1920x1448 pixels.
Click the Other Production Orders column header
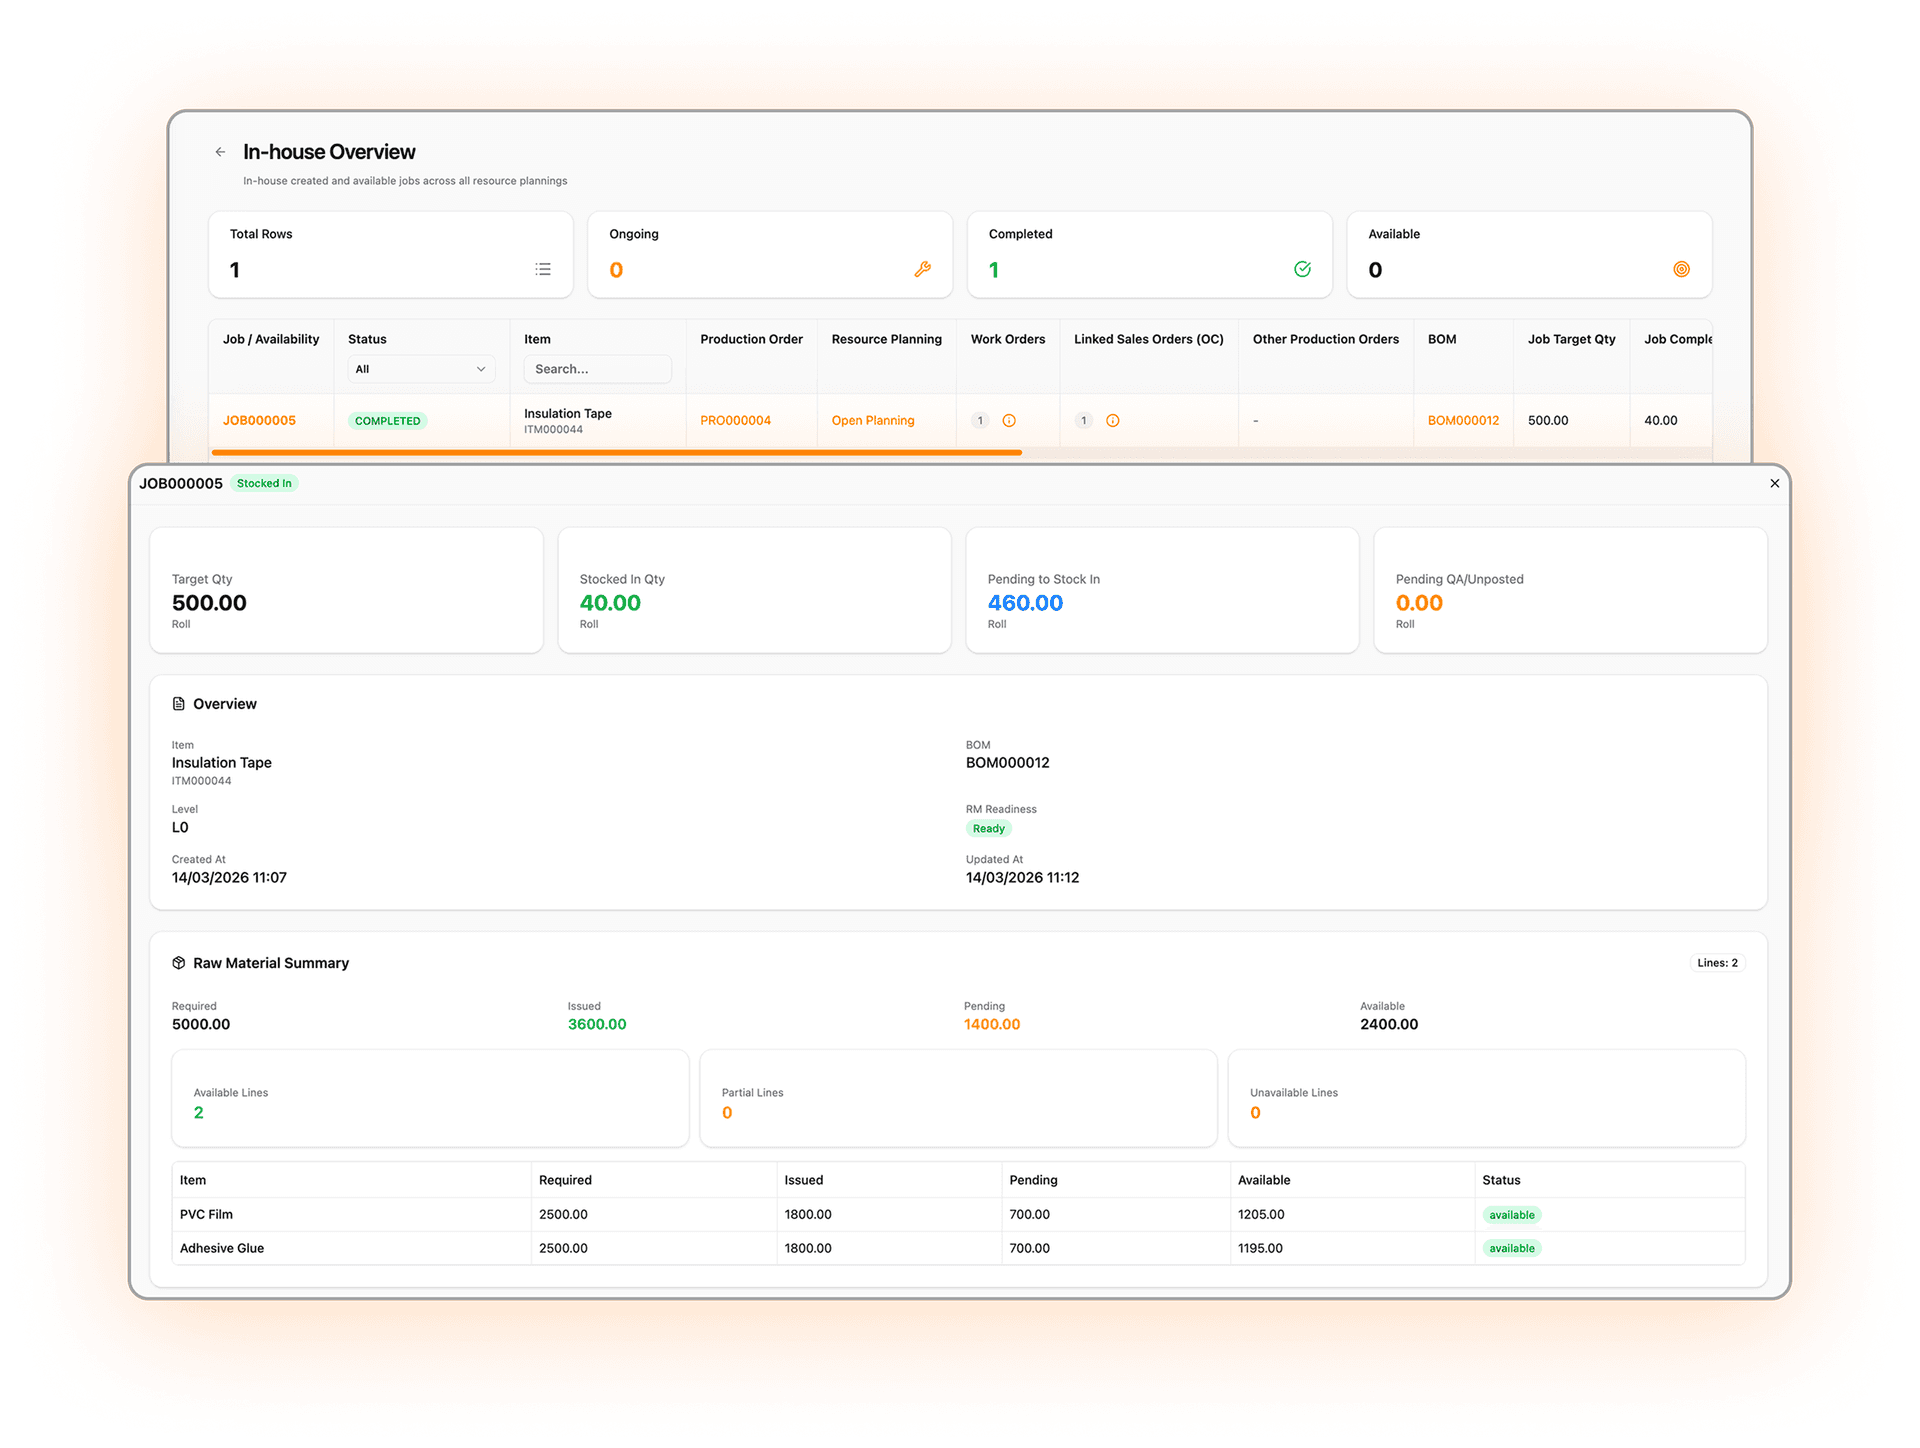click(x=1325, y=339)
